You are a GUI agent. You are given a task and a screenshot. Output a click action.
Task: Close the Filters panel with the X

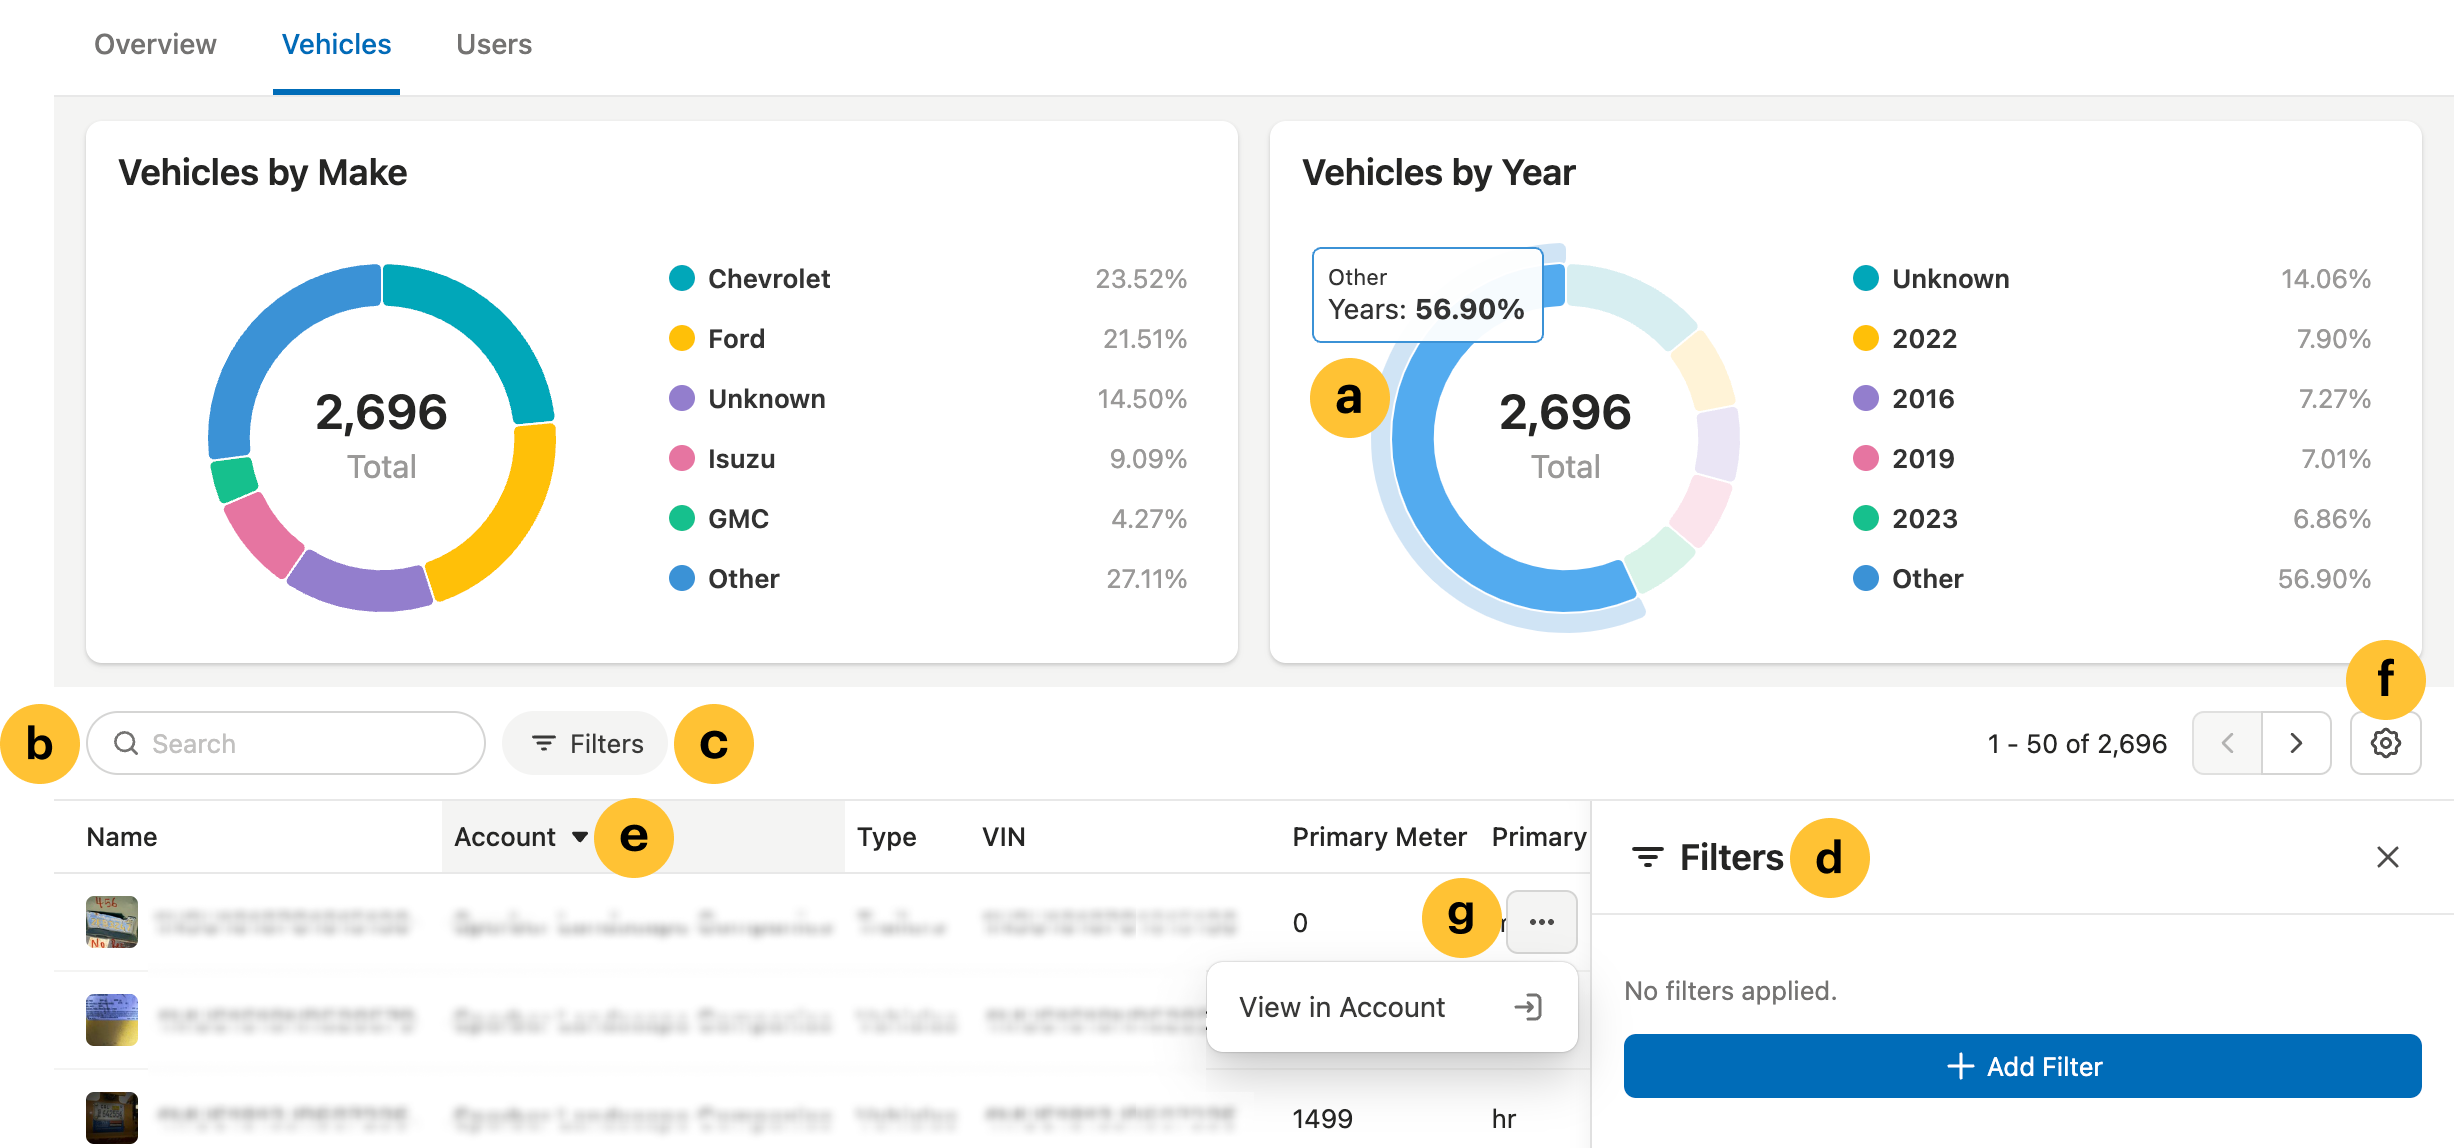click(2388, 857)
